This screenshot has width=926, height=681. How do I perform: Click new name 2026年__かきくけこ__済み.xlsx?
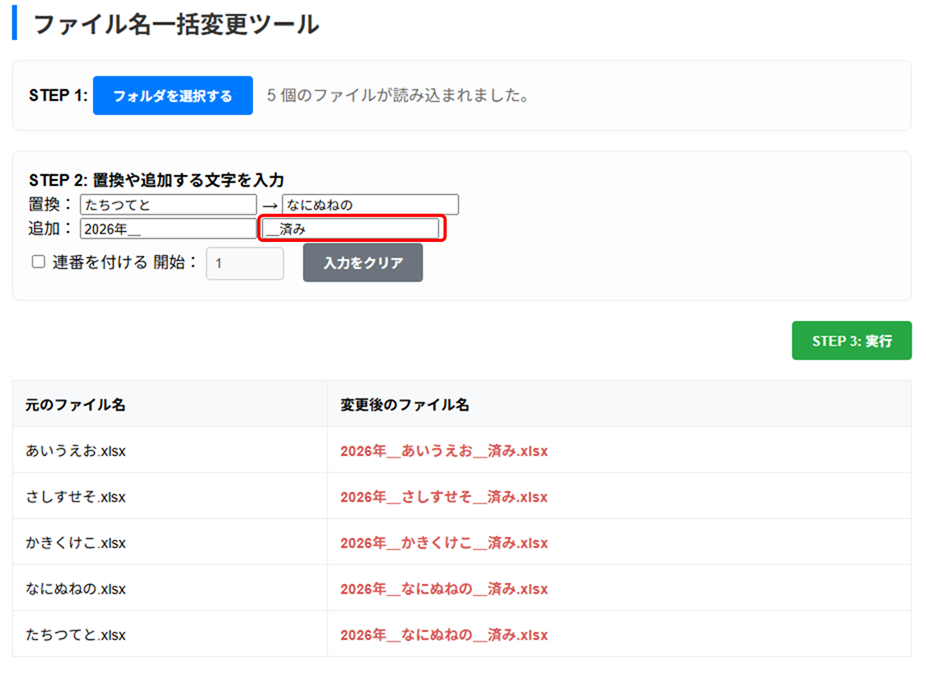444,543
